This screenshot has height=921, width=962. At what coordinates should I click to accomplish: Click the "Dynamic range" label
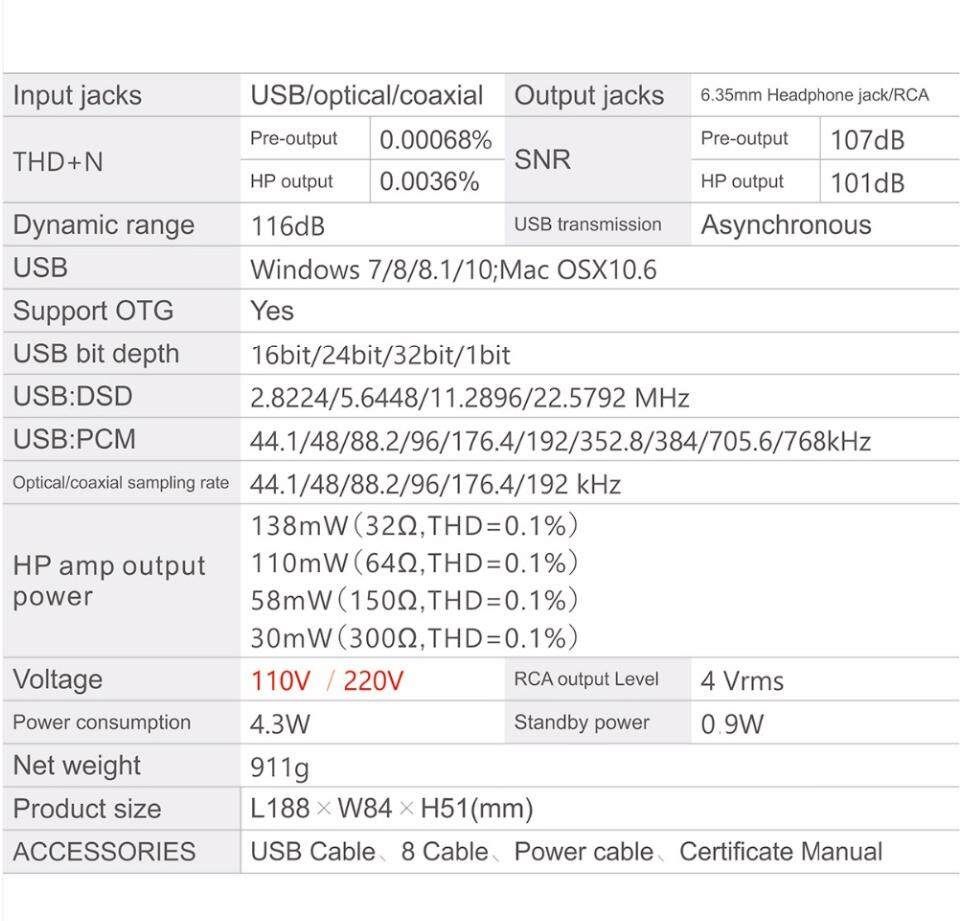coord(104,225)
